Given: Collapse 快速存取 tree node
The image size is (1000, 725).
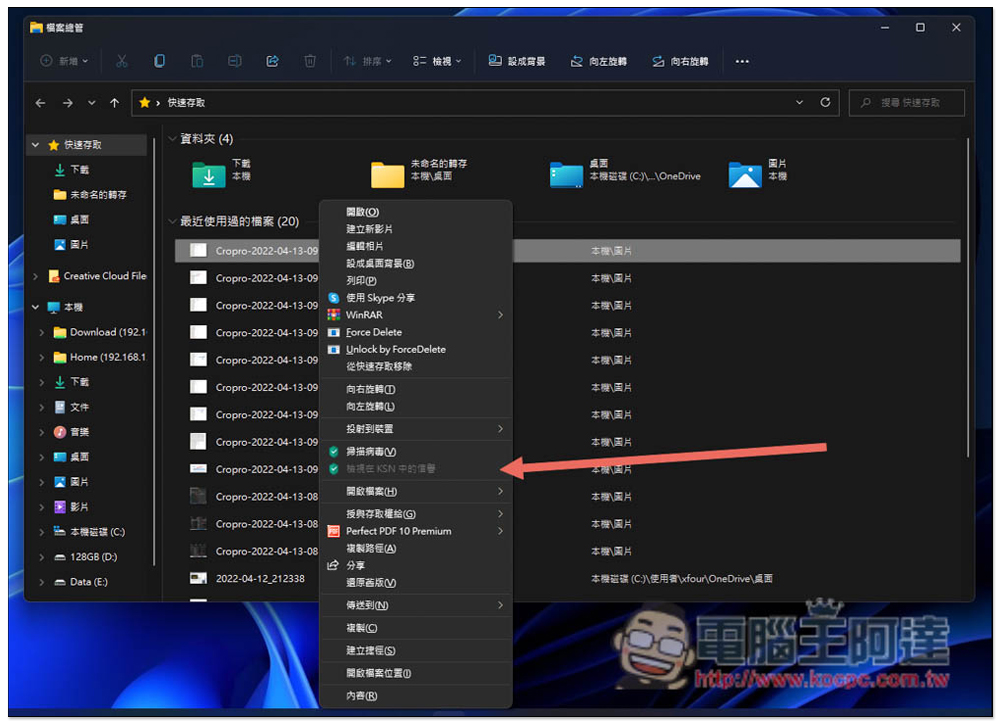Looking at the screenshot, I should (36, 145).
